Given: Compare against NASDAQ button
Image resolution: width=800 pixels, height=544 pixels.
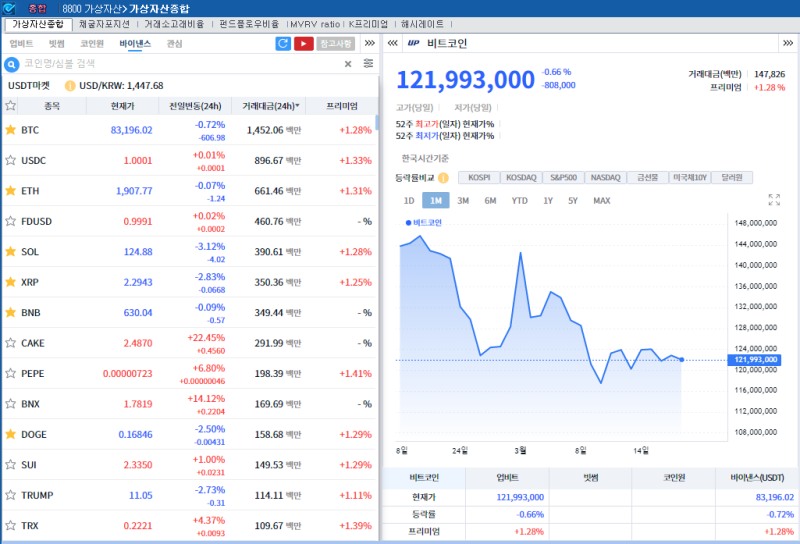Looking at the screenshot, I should 606,177.
